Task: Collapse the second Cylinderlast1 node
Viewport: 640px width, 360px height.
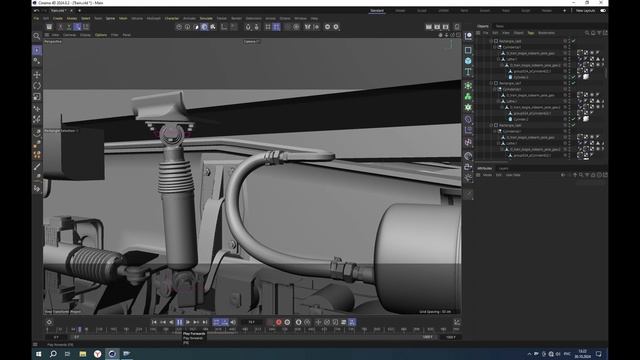Action: pos(495,89)
